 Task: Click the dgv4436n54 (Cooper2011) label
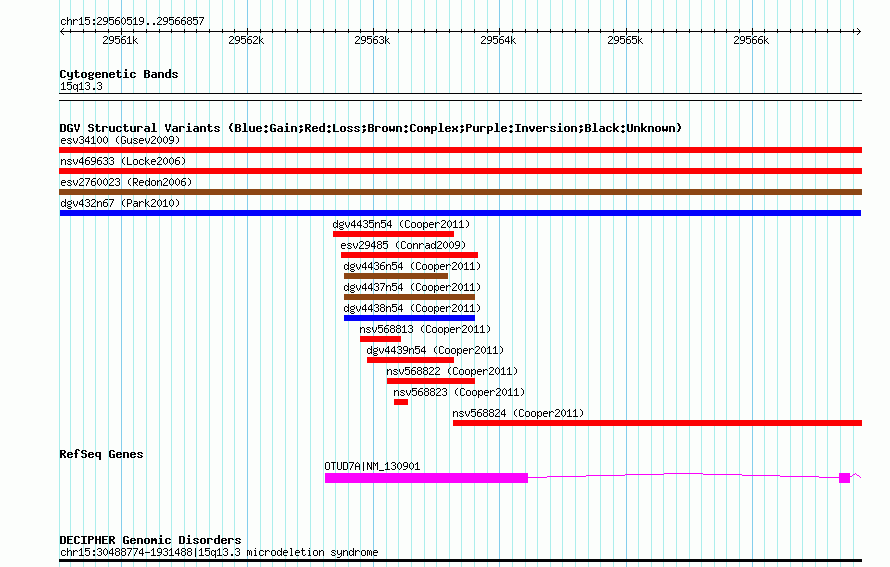click(412, 266)
